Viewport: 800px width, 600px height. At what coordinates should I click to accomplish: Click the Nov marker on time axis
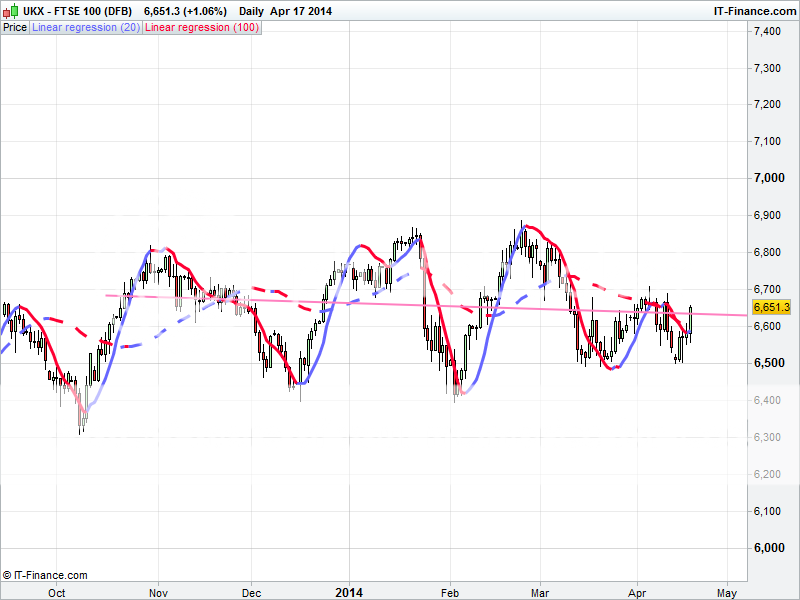click(x=158, y=592)
